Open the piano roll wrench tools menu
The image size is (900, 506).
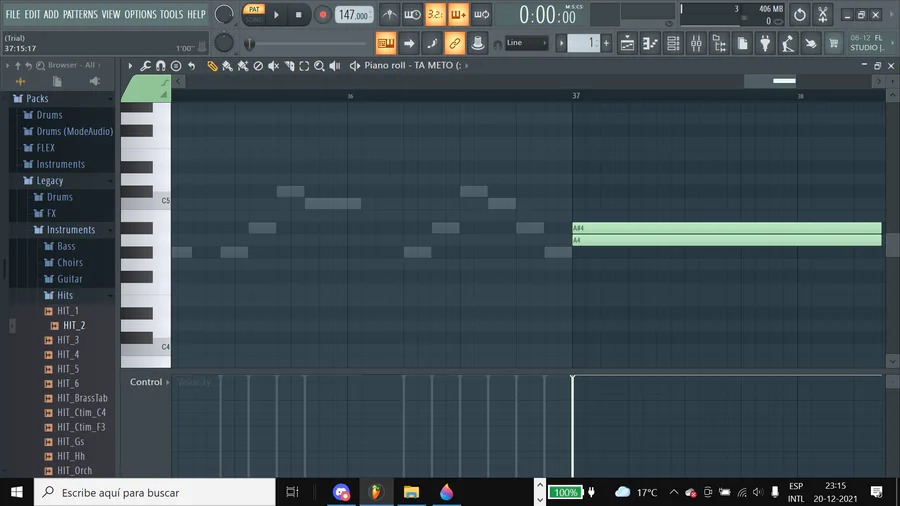[146, 66]
